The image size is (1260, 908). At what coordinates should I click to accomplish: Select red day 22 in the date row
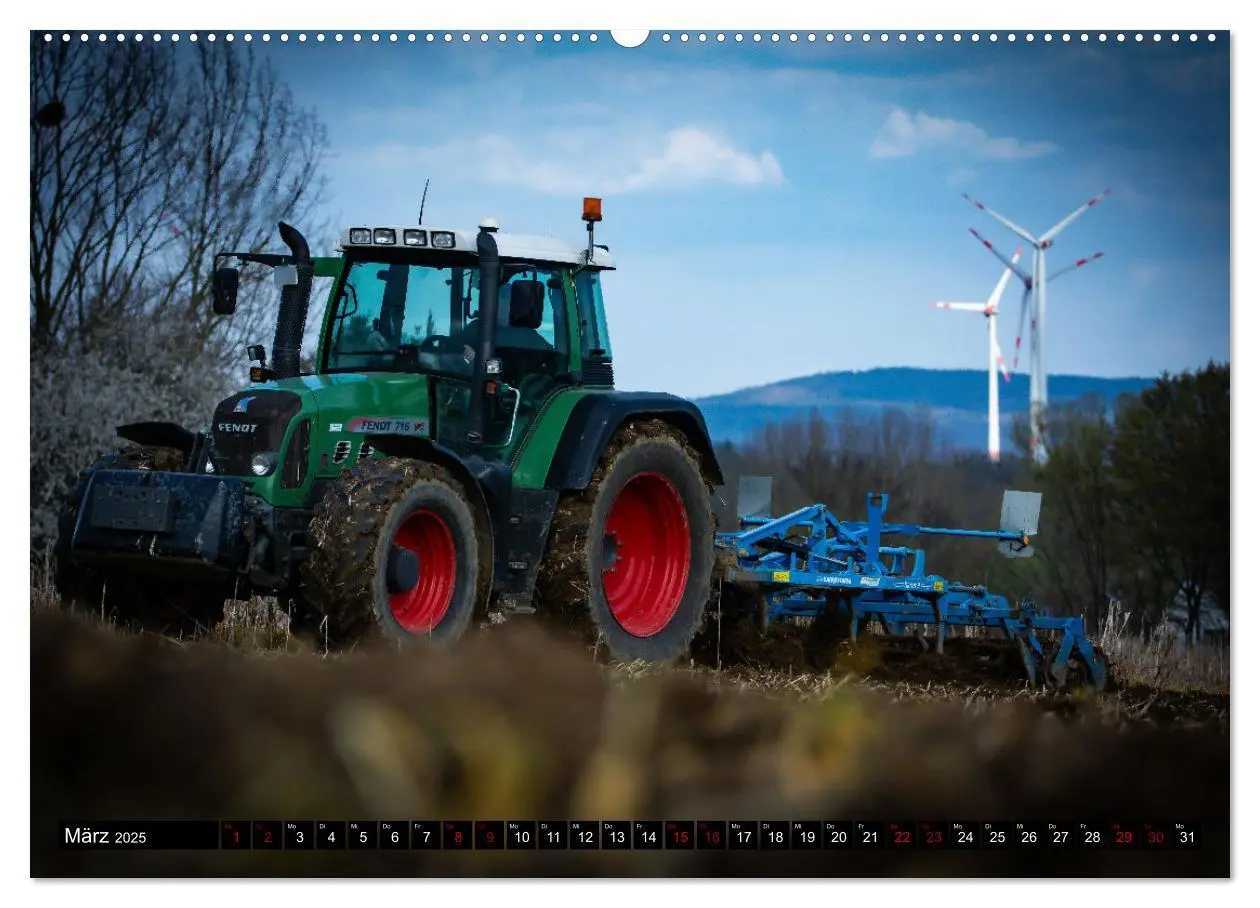point(900,836)
